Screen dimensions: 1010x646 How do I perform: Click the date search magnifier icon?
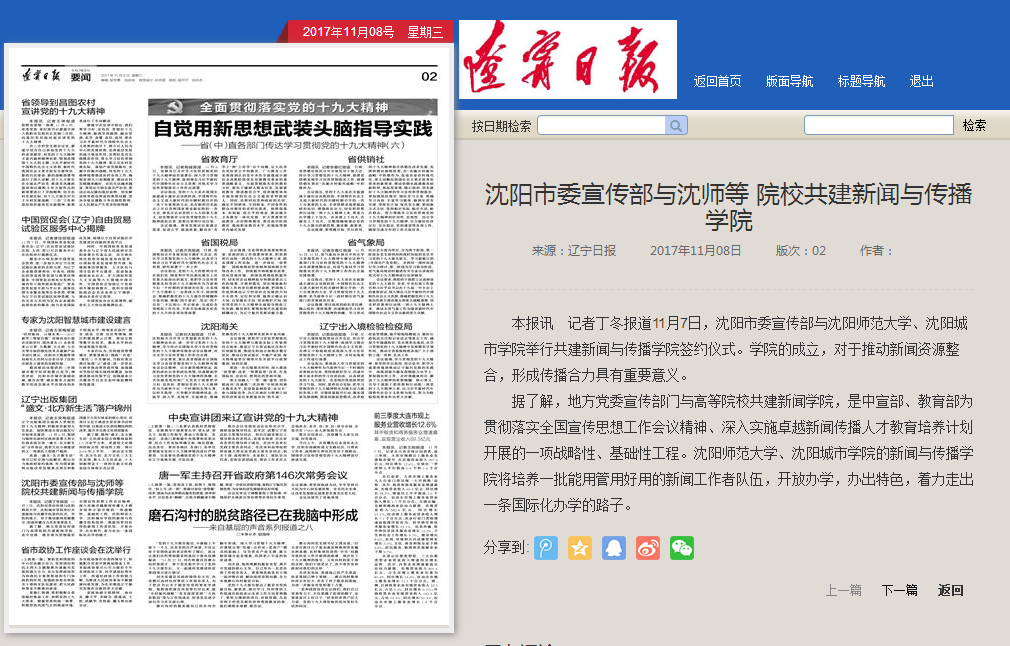677,126
